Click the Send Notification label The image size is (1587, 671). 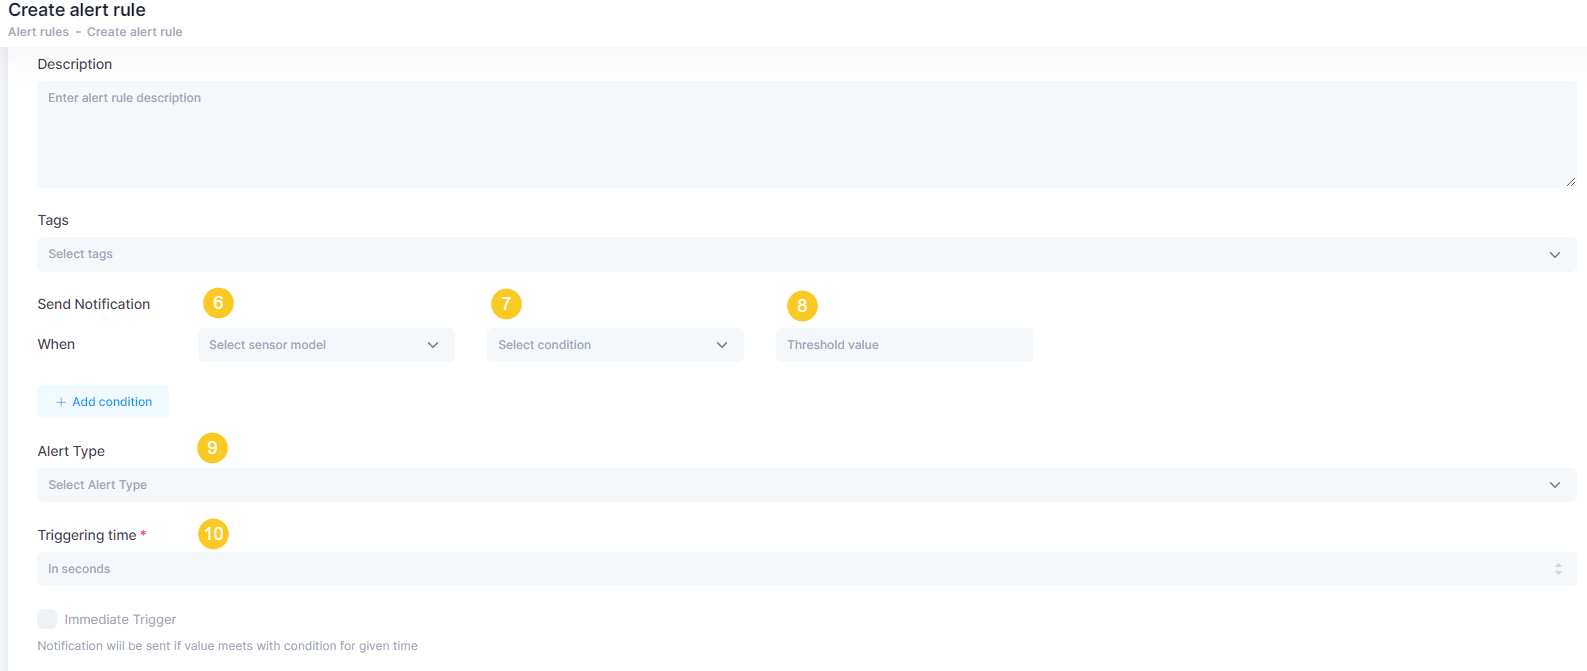[x=94, y=304]
